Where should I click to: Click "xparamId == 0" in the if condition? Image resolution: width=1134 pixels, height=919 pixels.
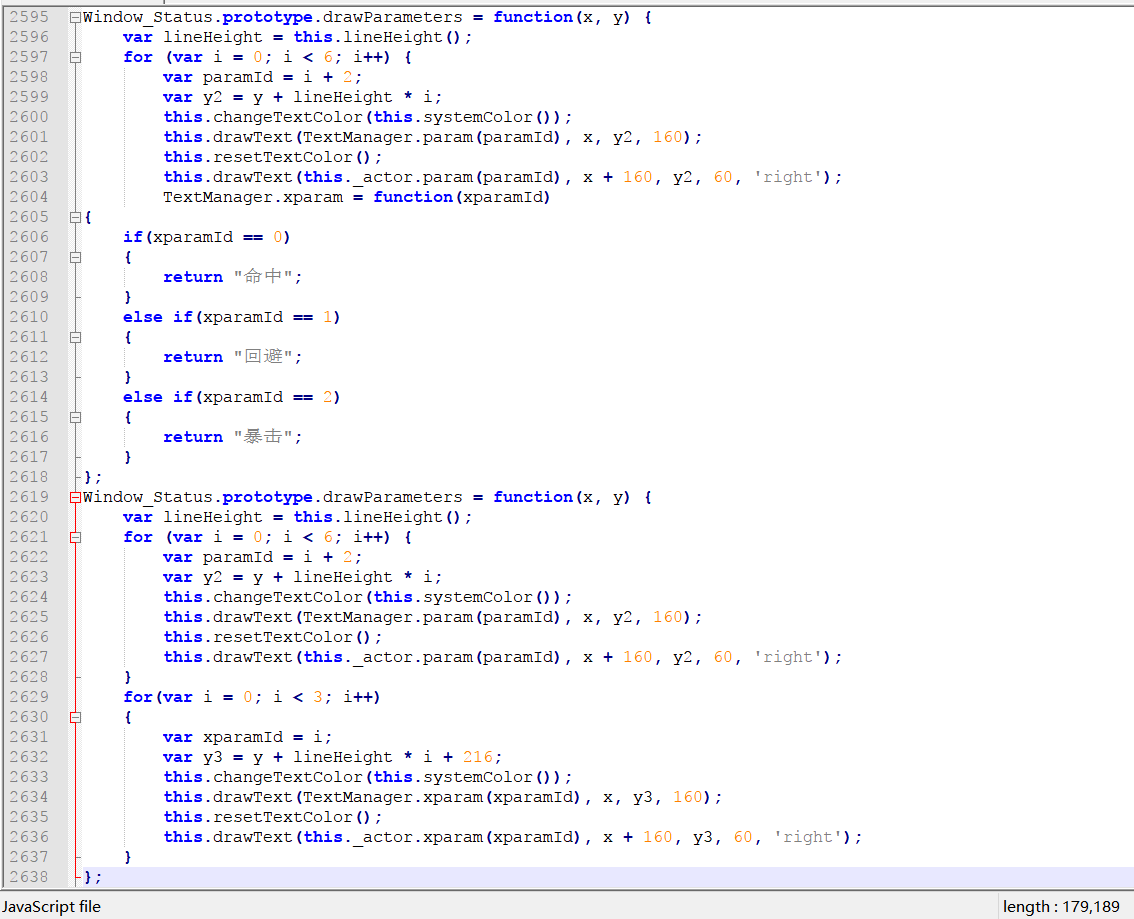coord(218,237)
